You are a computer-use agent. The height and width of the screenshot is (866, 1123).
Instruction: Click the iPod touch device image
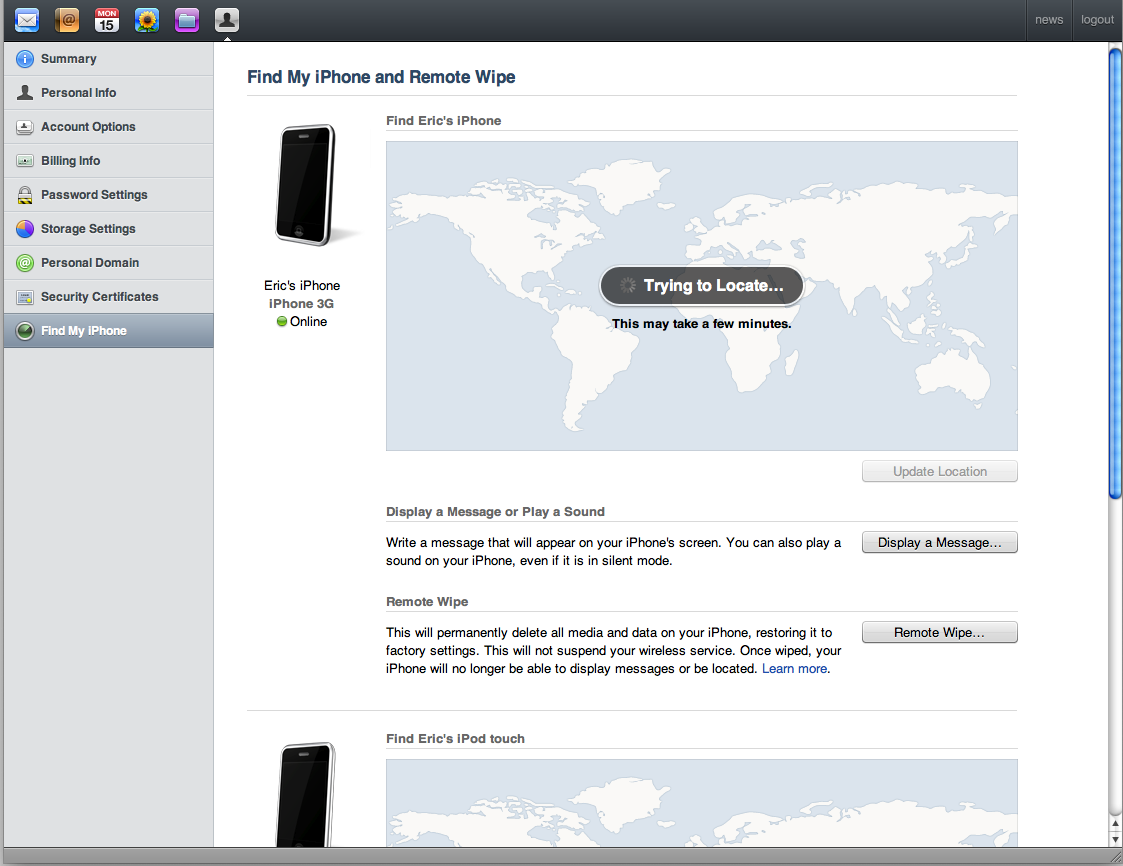point(307,795)
